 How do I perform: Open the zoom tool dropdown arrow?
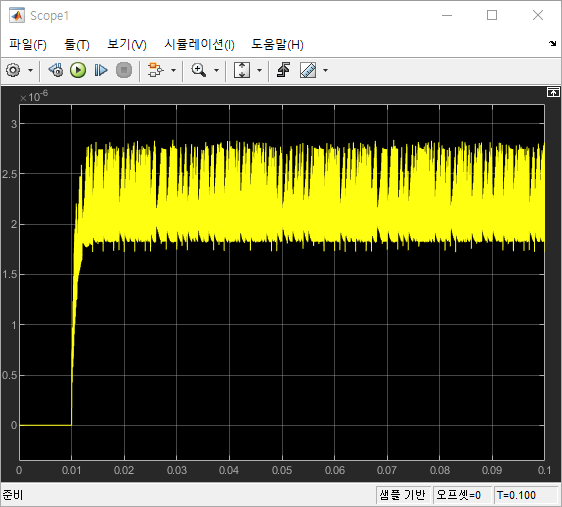point(216,70)
